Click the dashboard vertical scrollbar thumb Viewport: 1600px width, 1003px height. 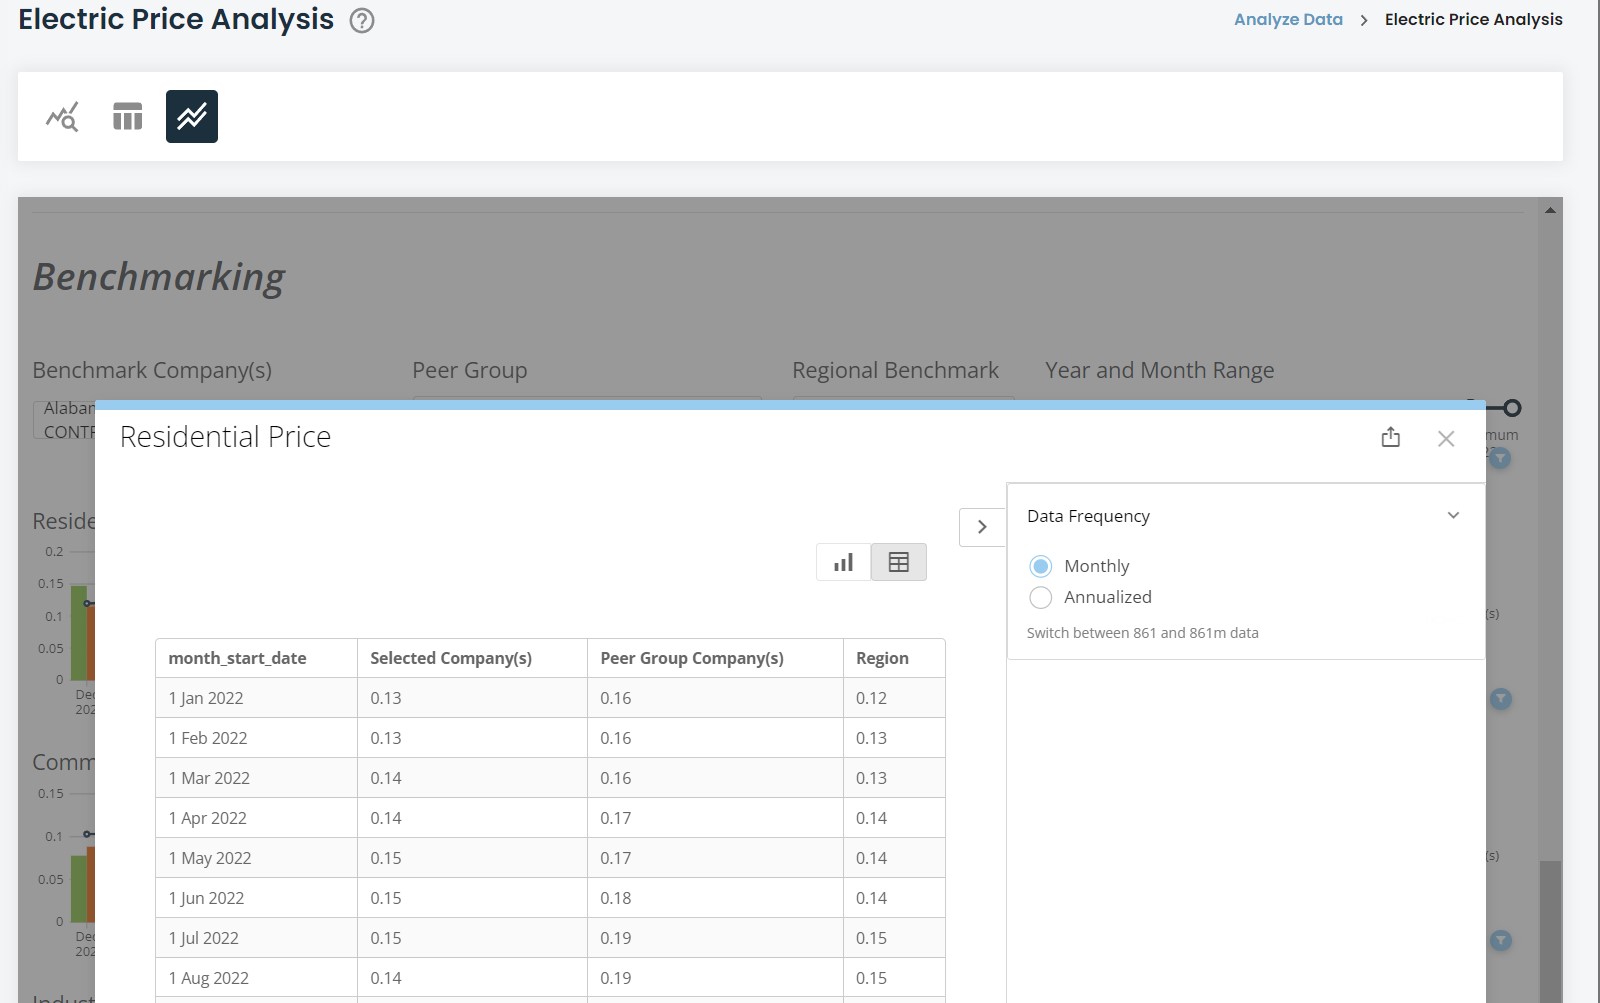[1549, 930]
